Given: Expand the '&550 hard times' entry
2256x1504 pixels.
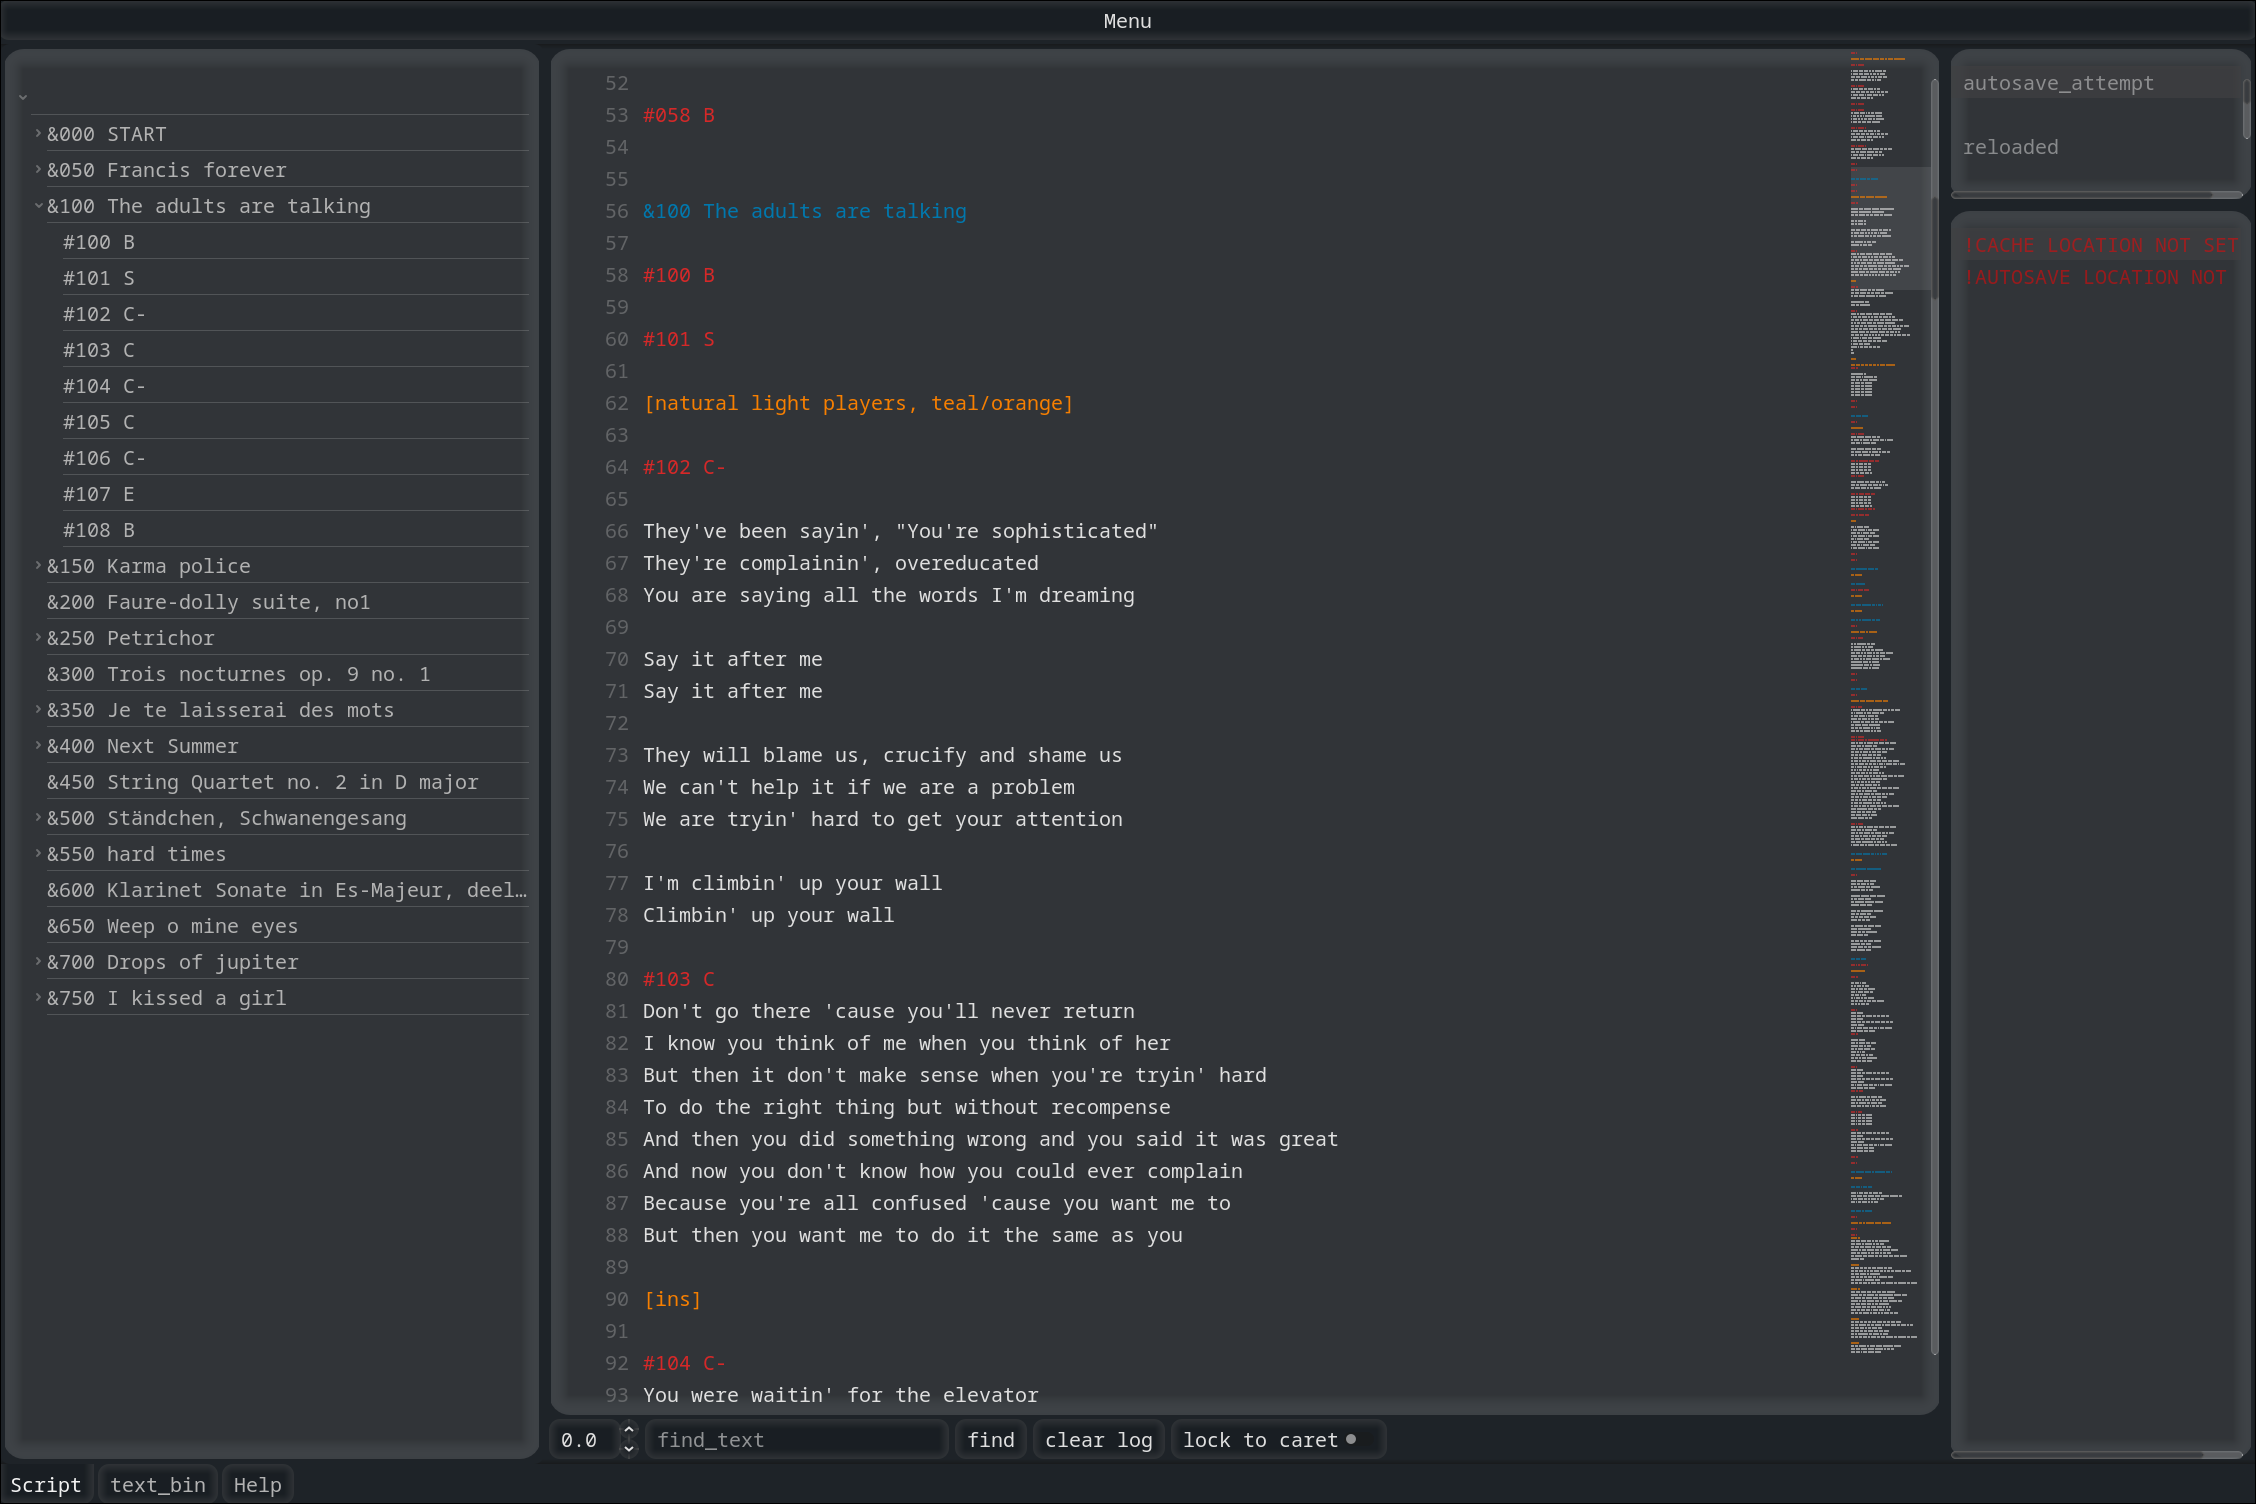Looking at the screenshot, I should tap(37, 853).
